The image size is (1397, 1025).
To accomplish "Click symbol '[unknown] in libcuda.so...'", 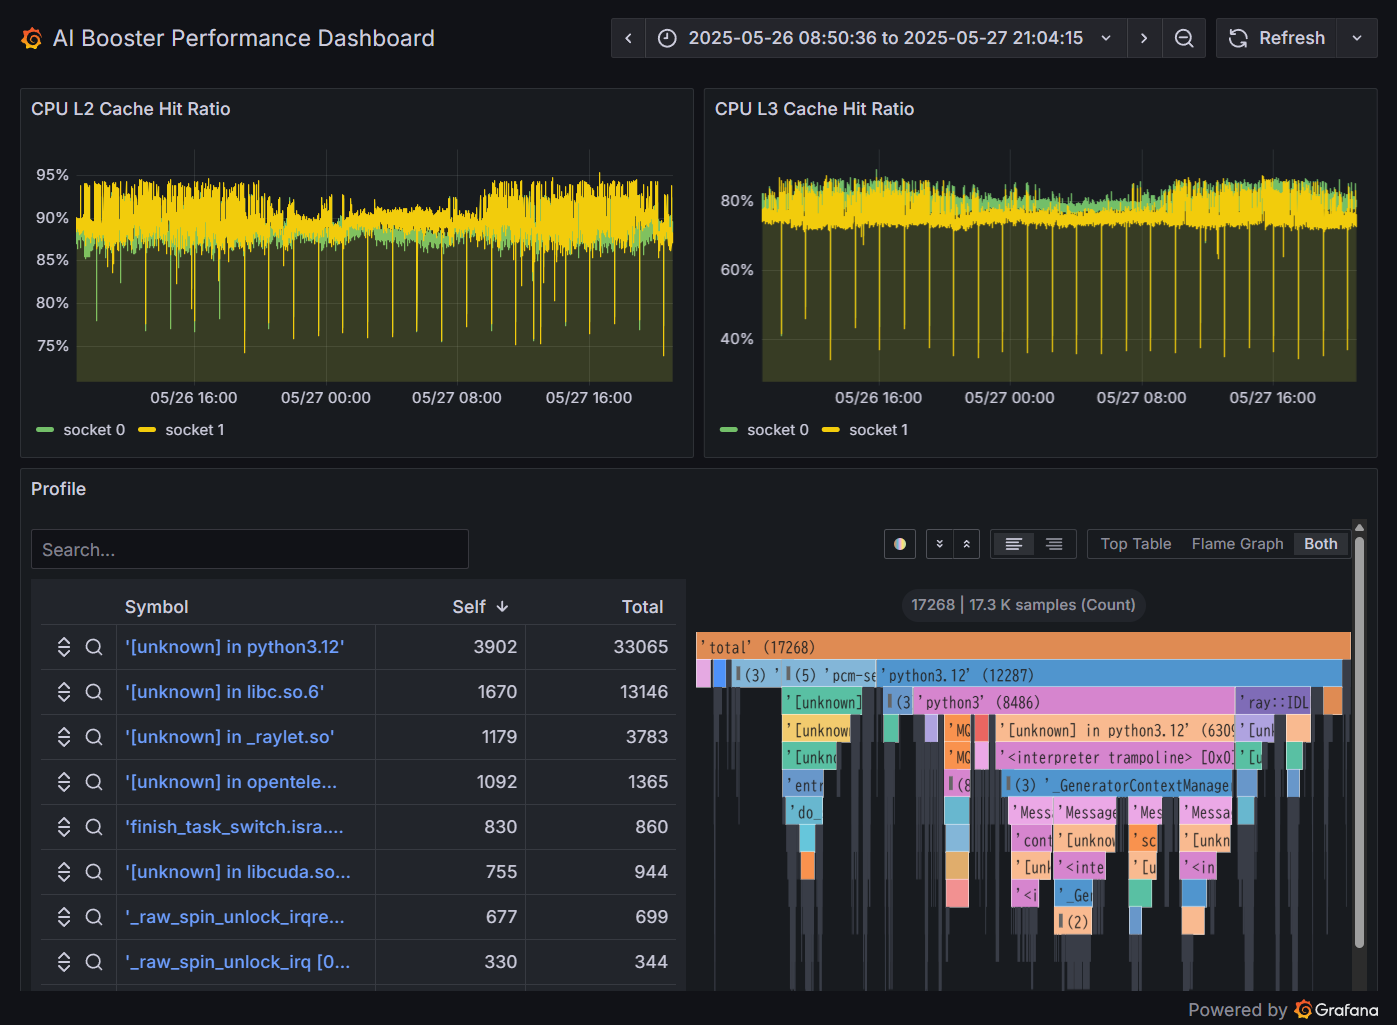I will 237,872.
